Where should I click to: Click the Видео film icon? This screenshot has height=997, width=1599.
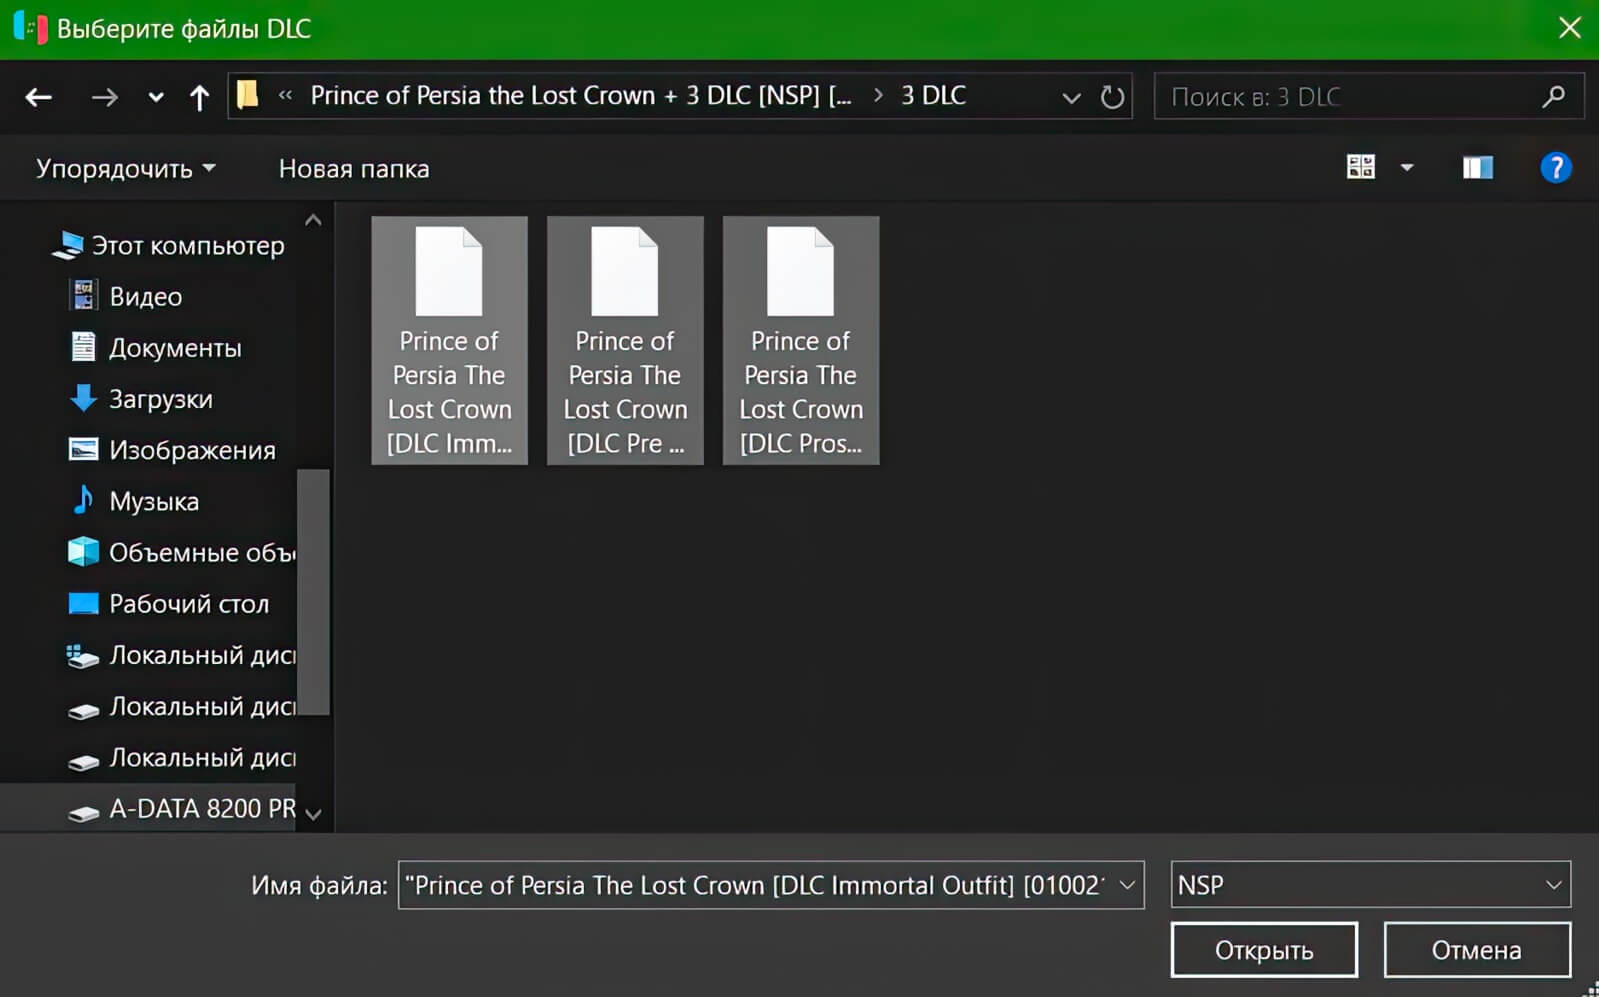click(83, 295)
